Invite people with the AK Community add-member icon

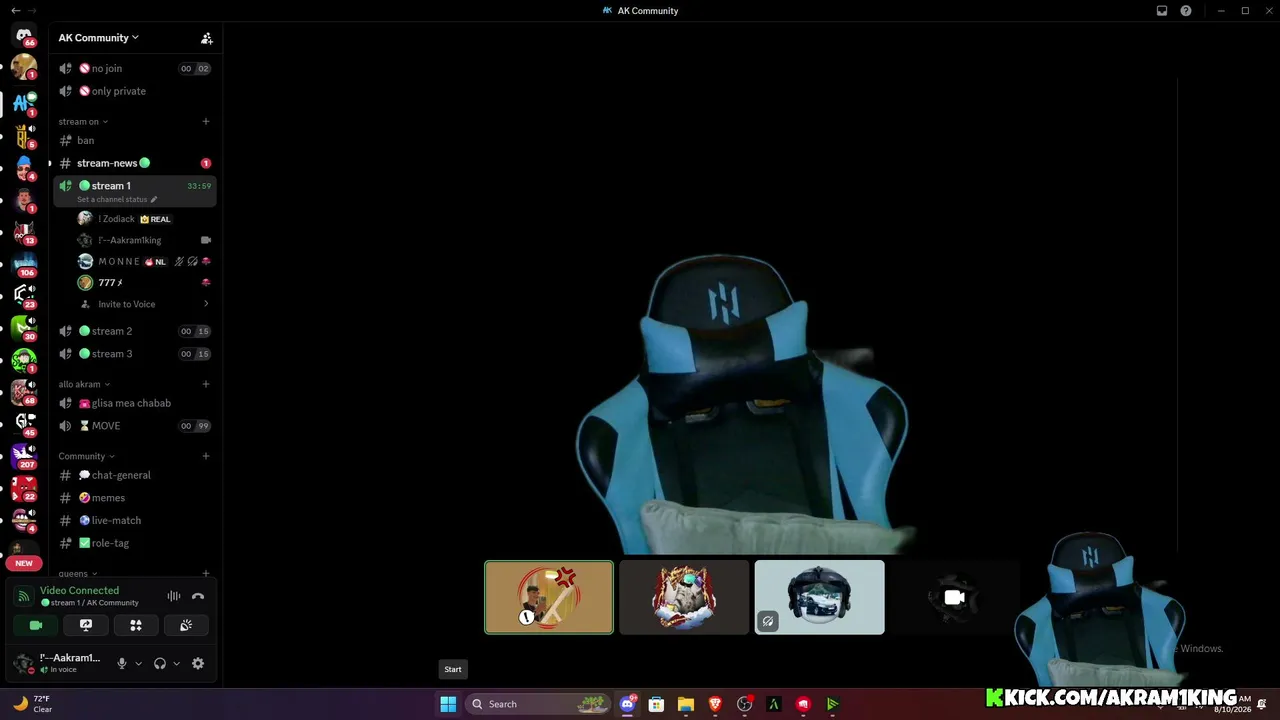pos(206,38)
